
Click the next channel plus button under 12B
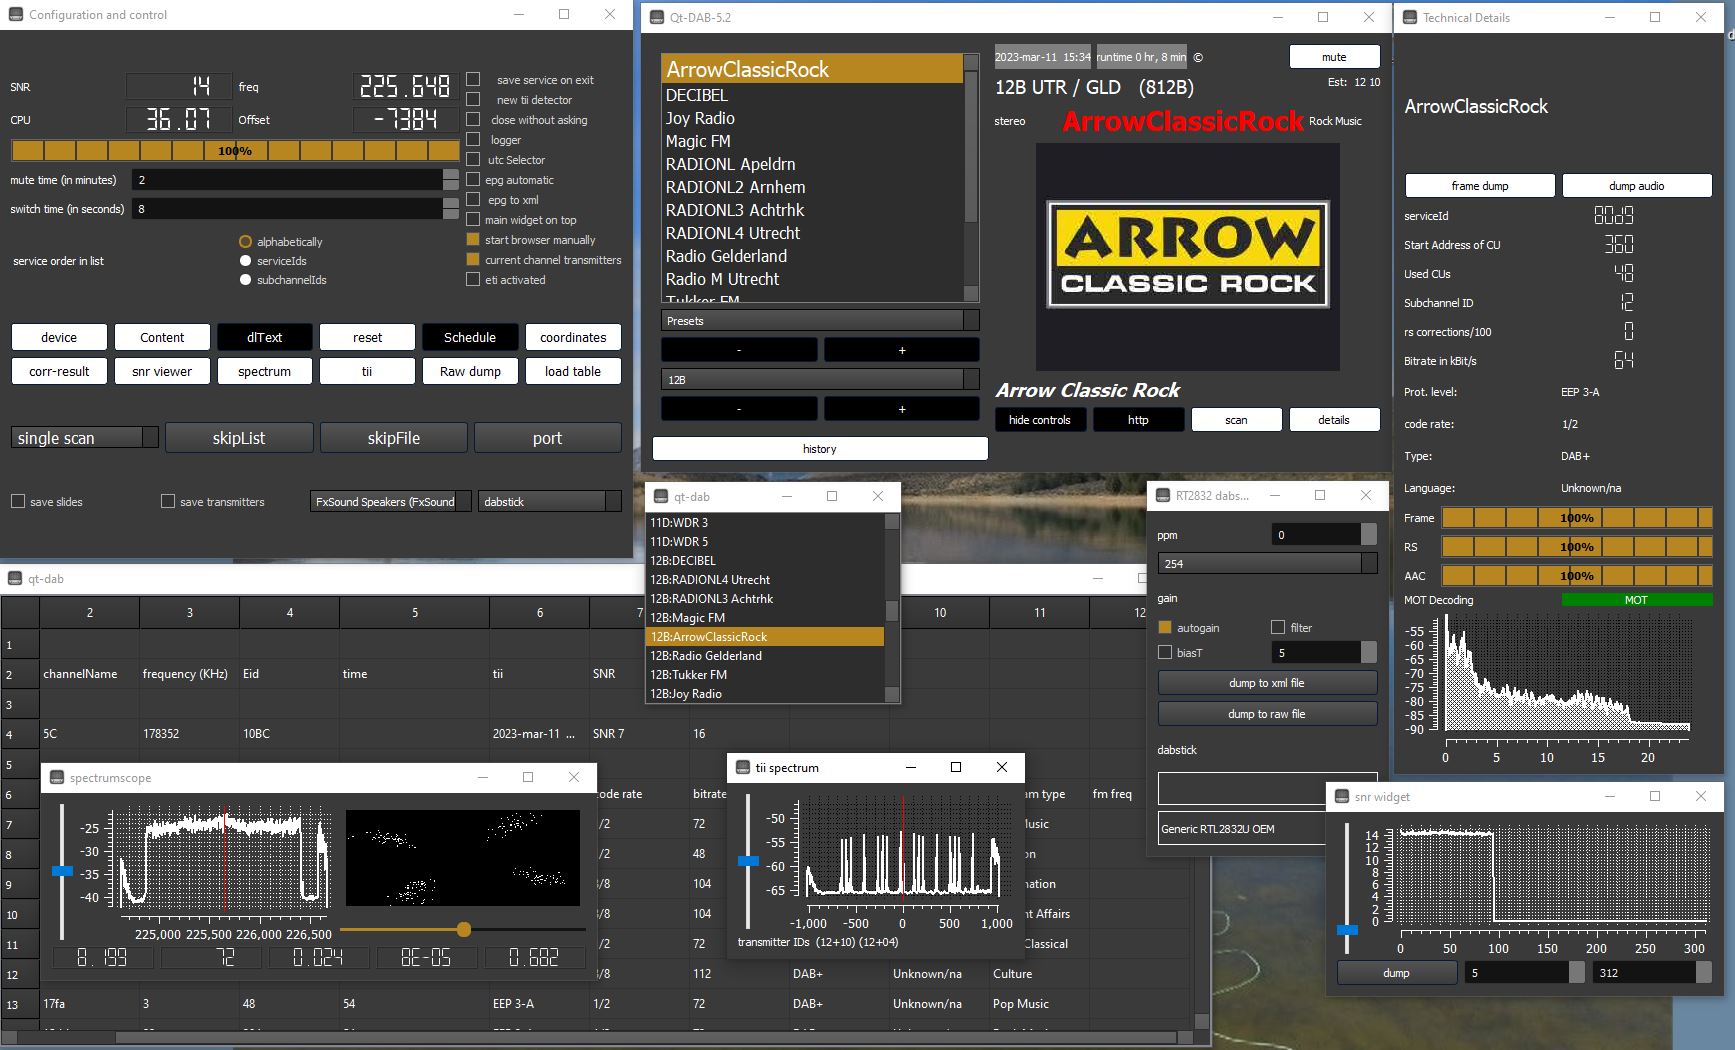(x=901, y=409)
